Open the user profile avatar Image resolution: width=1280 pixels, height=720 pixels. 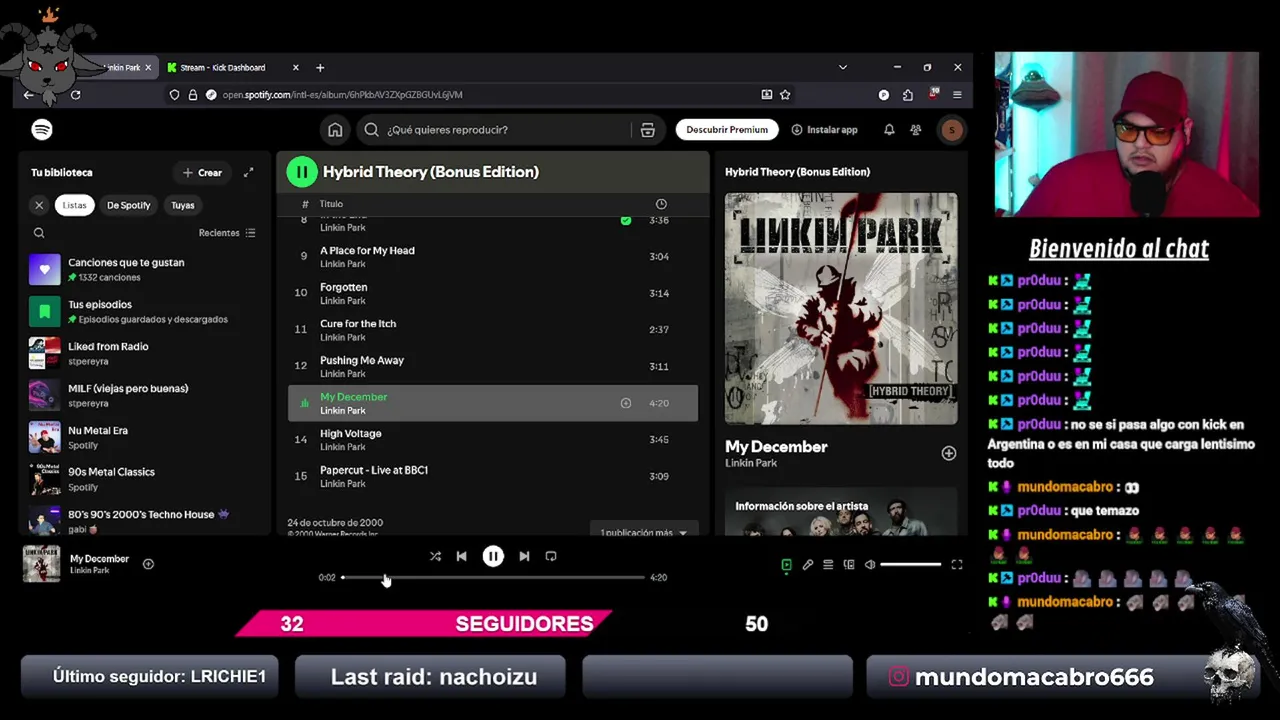pyautogui.click(x=951, y=129)
